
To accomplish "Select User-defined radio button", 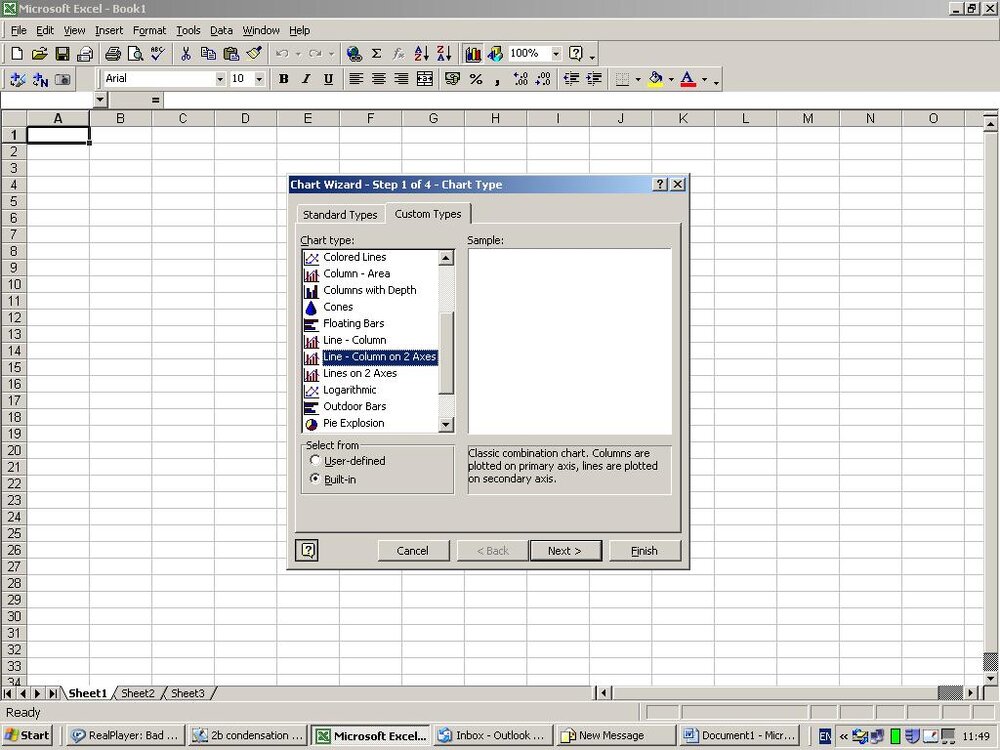I will coord(314,460).
